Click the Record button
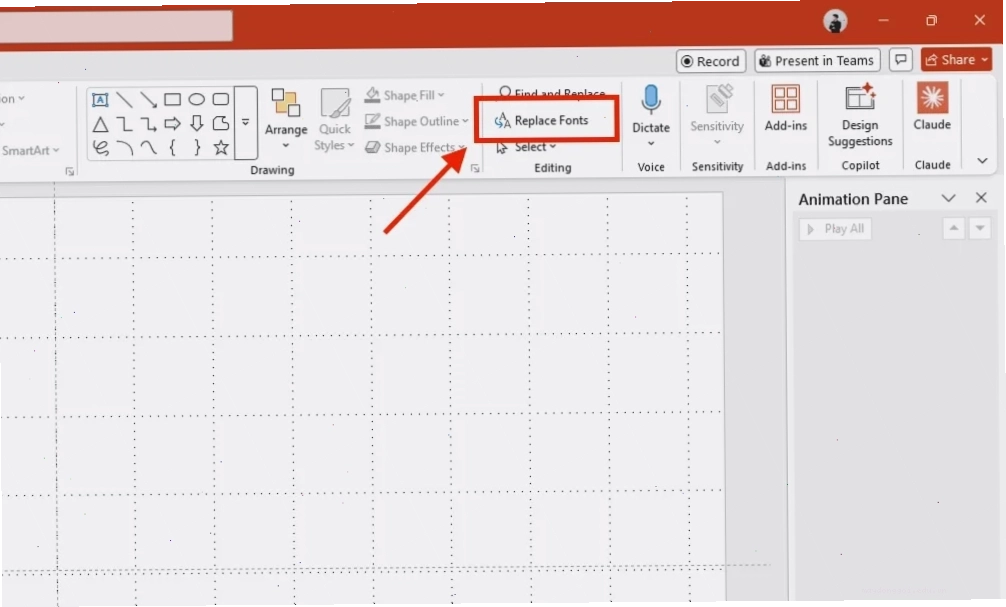 [x=711, y=61]
